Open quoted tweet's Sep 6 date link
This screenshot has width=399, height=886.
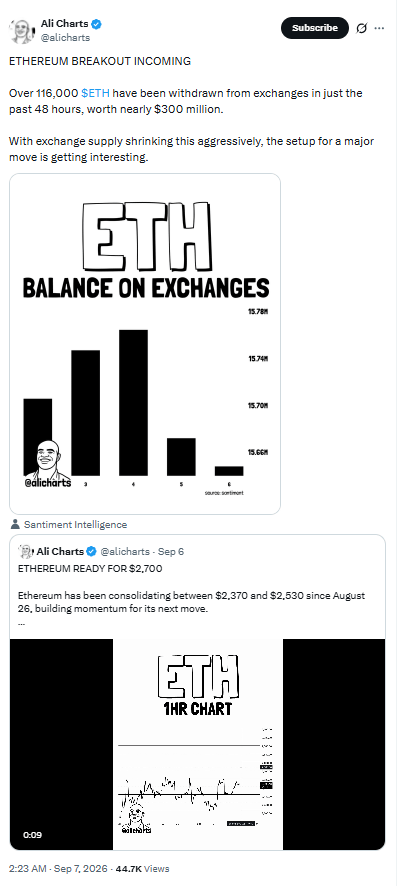pyautogui.click(x=172, y=551)
